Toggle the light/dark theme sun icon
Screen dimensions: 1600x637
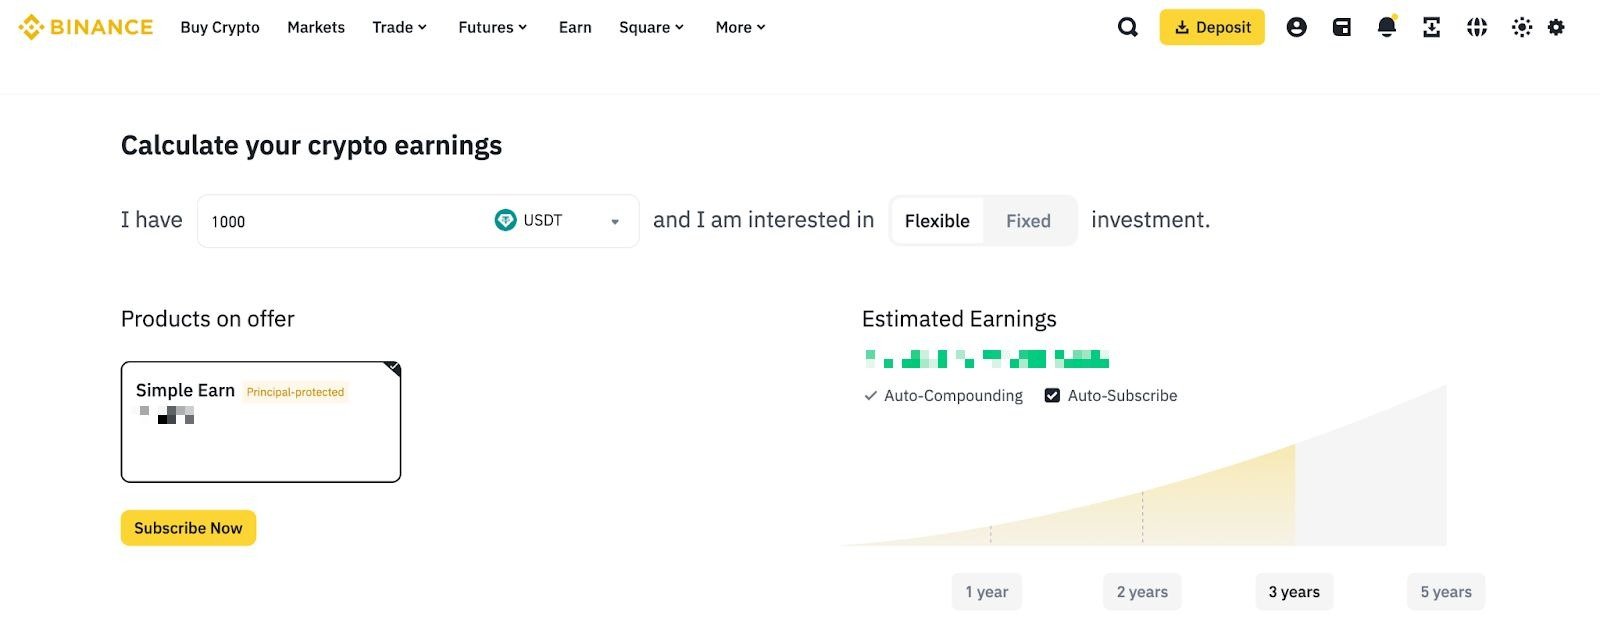[1522, 27]
